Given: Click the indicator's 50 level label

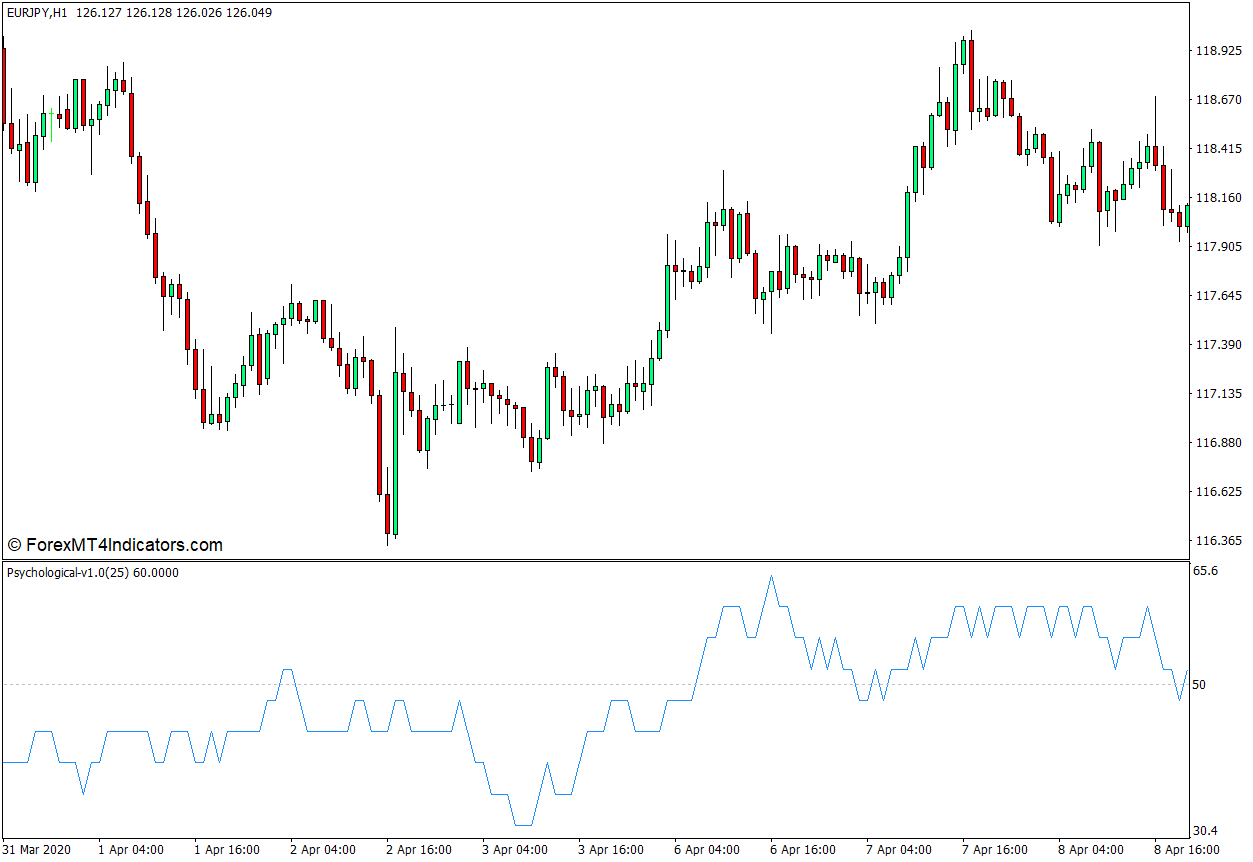Looking at the screenshot, I should pyautogui.click(x=1199, y=685).
